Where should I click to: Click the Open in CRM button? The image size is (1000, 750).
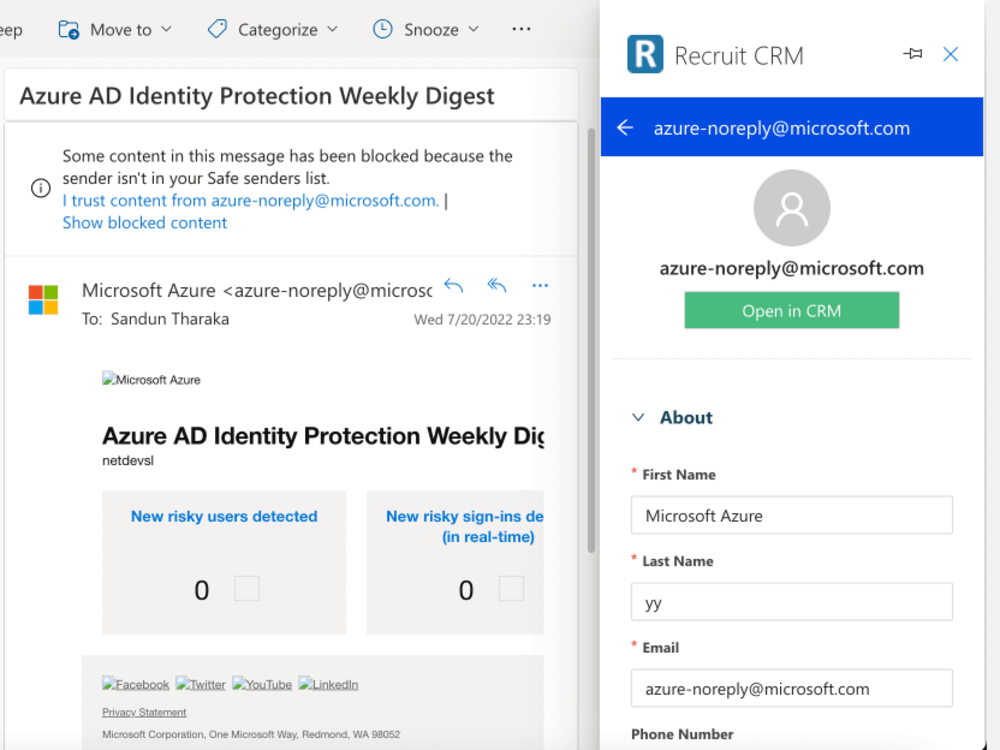(791, 311)
